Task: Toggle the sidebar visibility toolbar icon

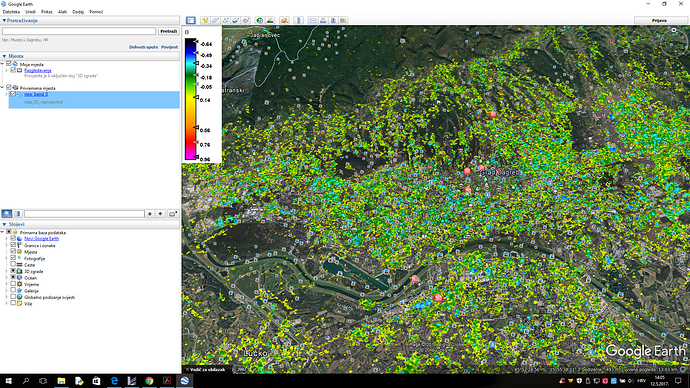Action: 191,20
